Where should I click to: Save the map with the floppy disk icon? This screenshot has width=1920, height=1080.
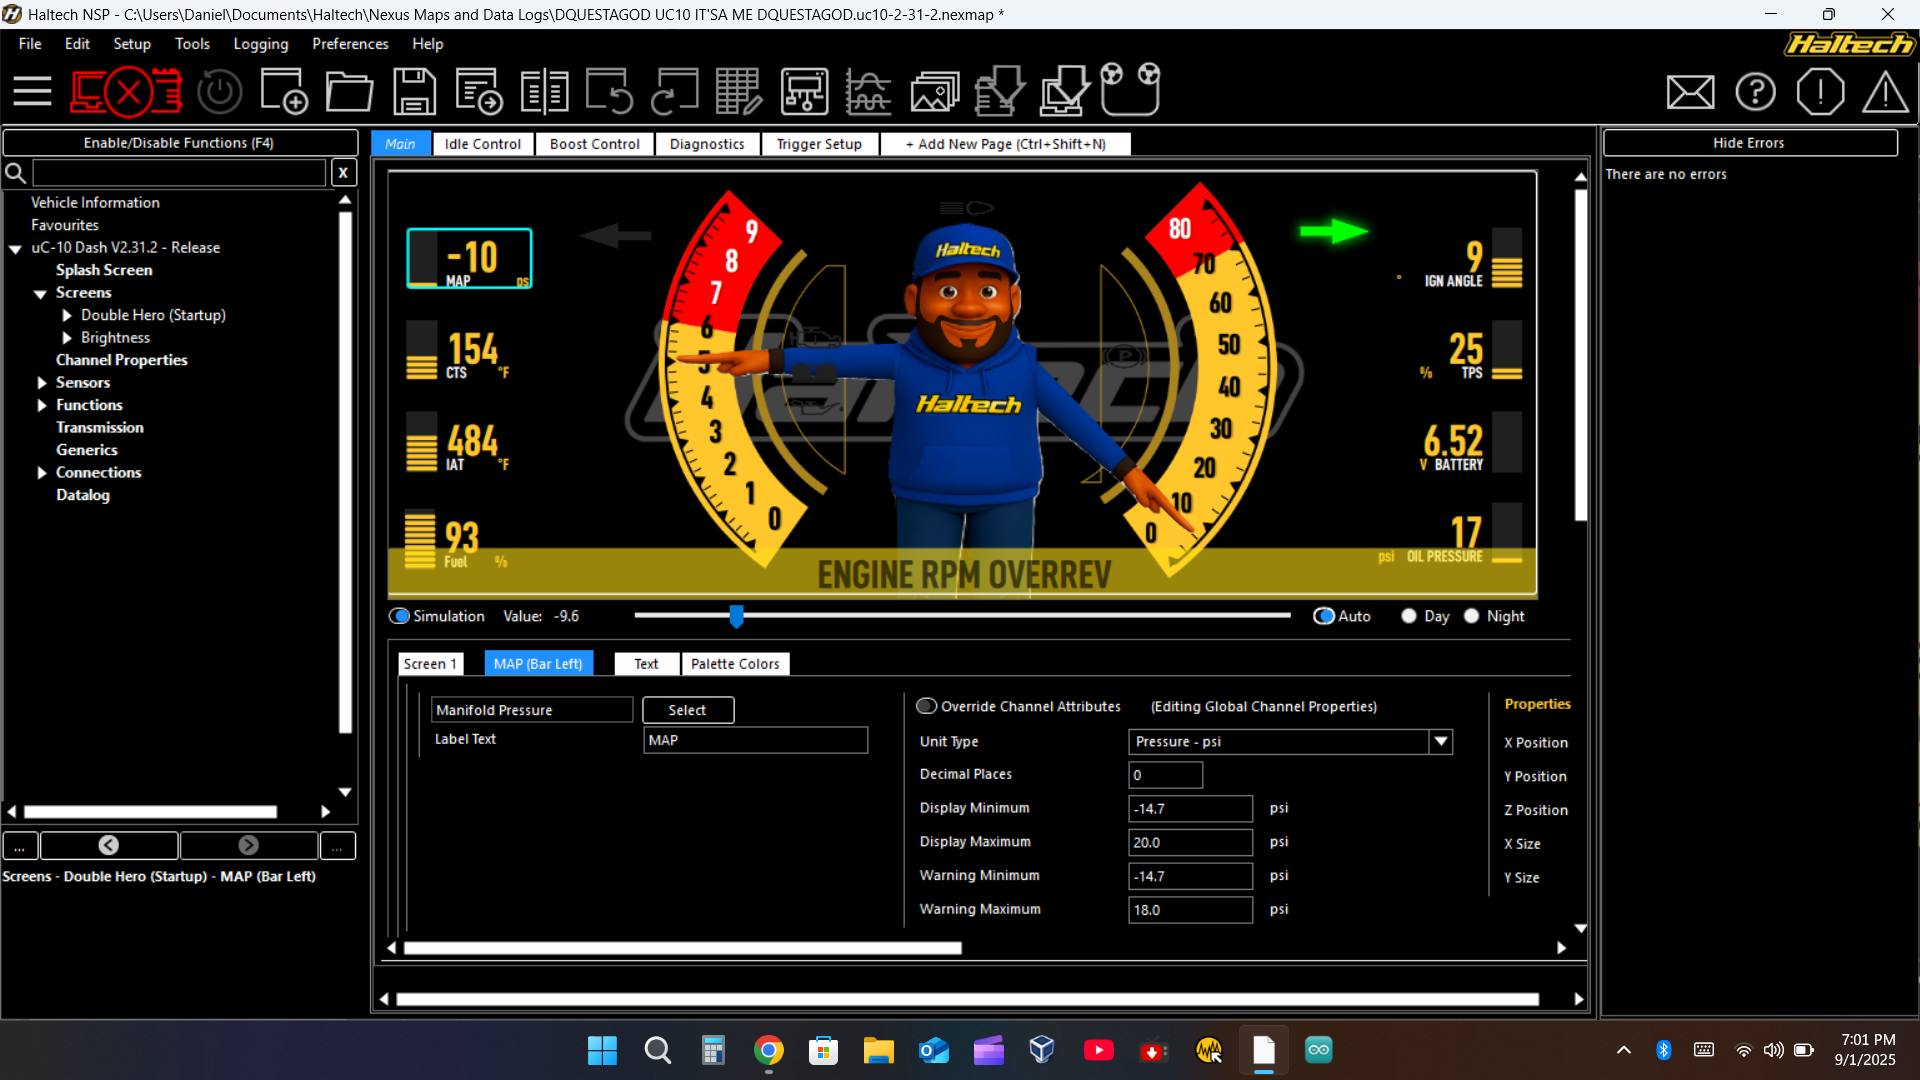coord(414,91)
